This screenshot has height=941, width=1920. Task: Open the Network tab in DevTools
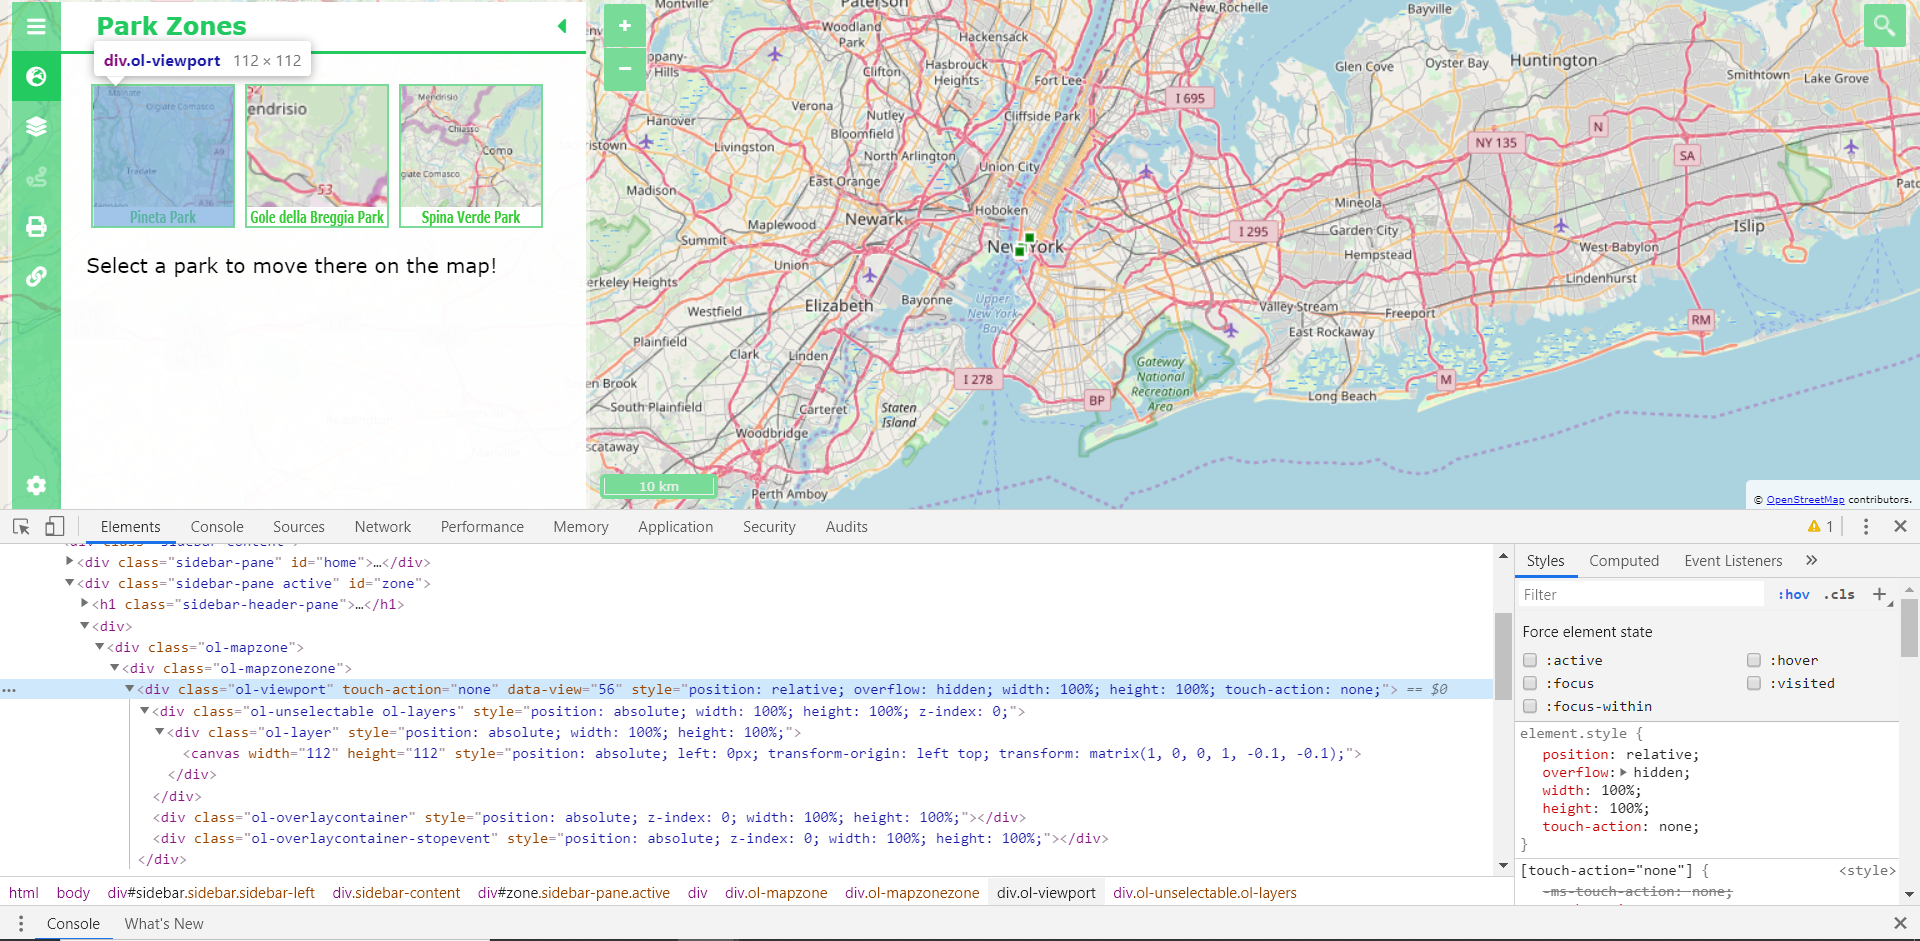click(382, 526)
